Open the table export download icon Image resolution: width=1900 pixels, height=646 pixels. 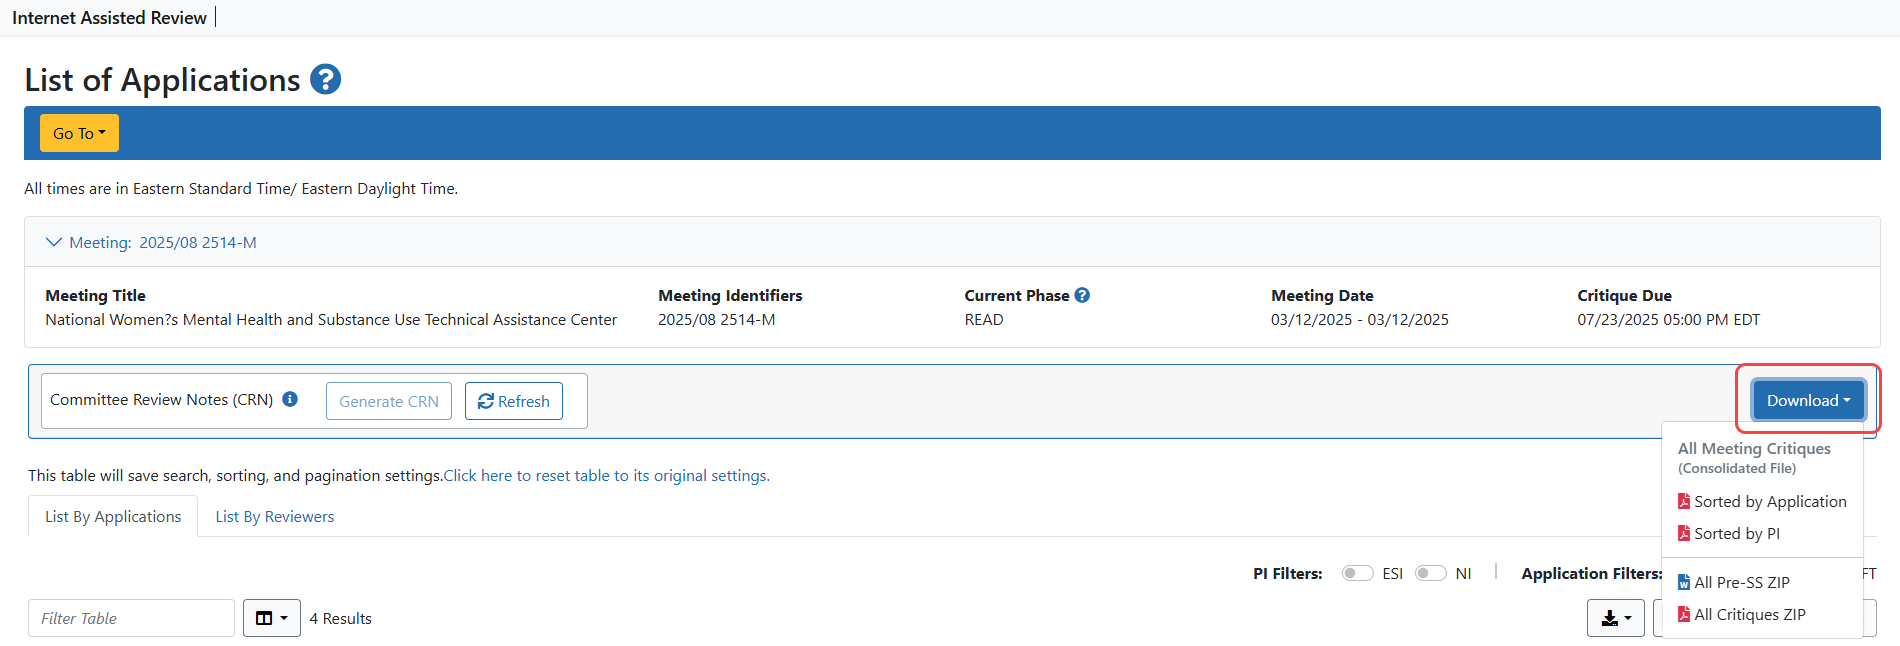[1616, 618]
